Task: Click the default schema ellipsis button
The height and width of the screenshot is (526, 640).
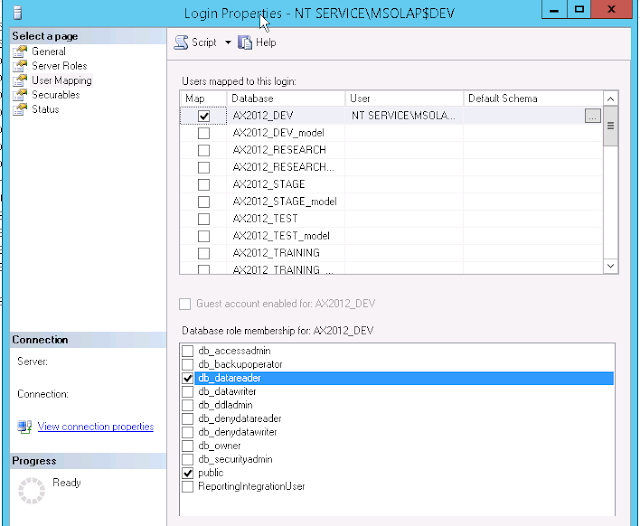Action: tap(593, 115)
